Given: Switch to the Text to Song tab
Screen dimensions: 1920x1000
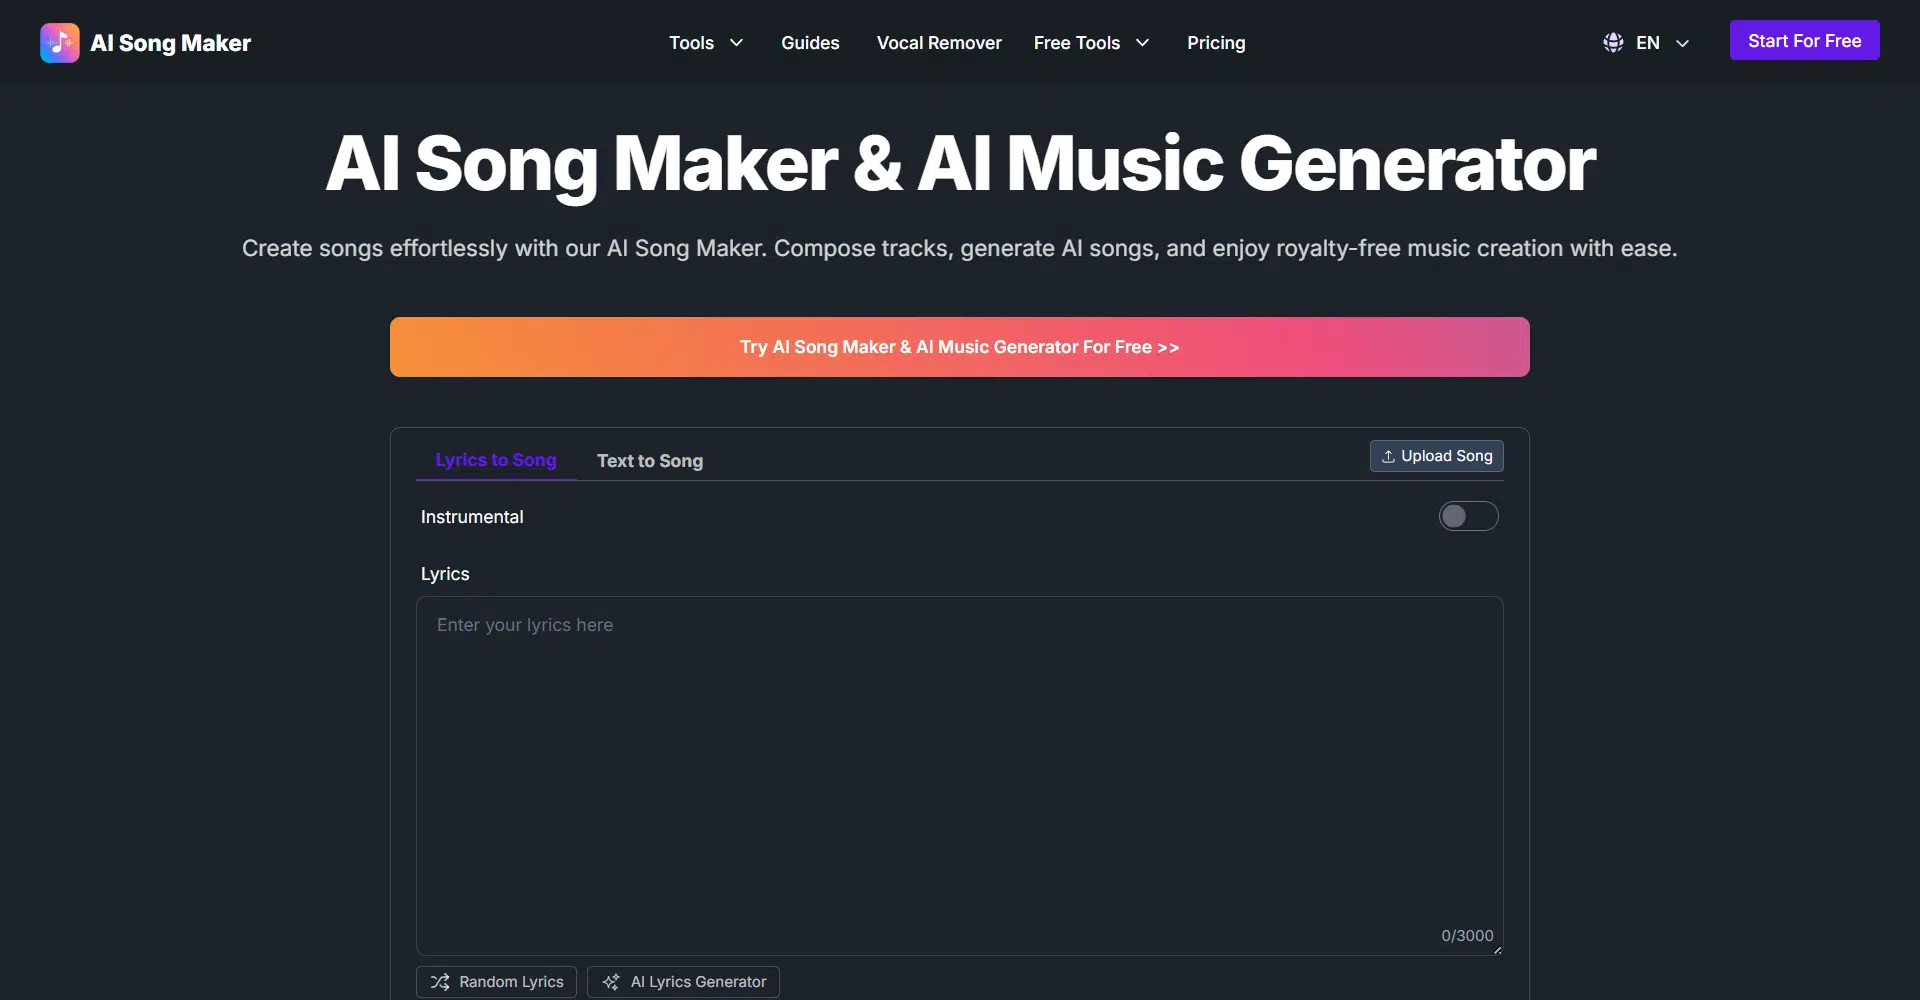Looking at the screenshot, I should pyautogui.click(x=649, y=461).
